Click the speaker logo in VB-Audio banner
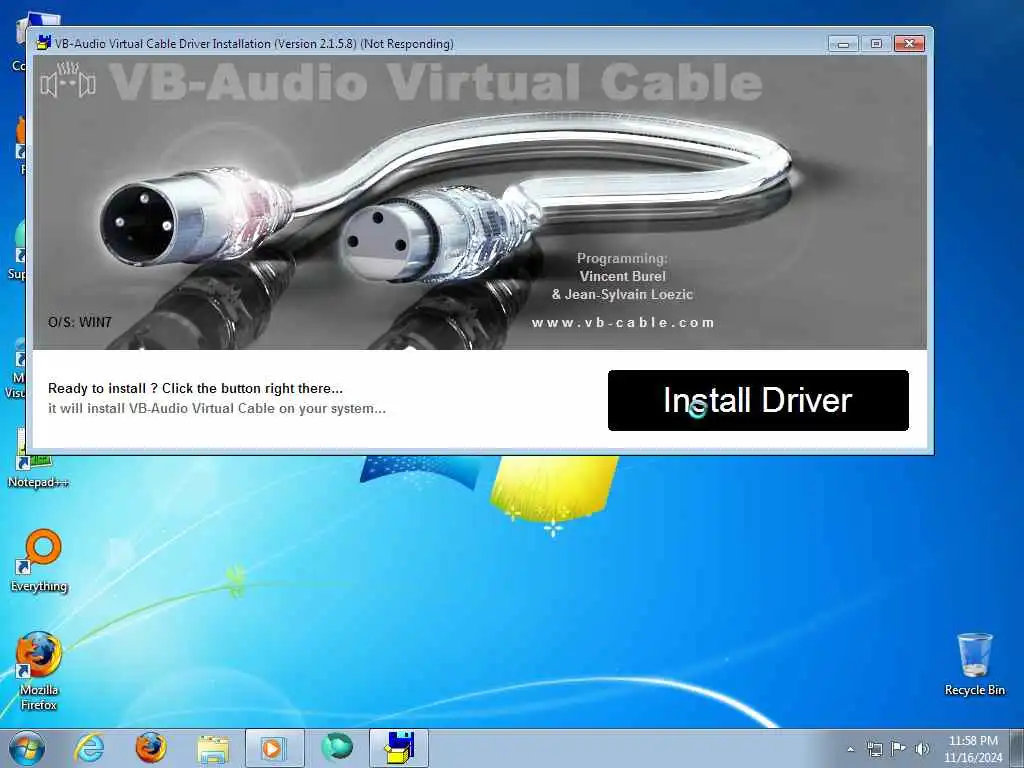The width and height of the screenshot is (1024, 768). 68,81
